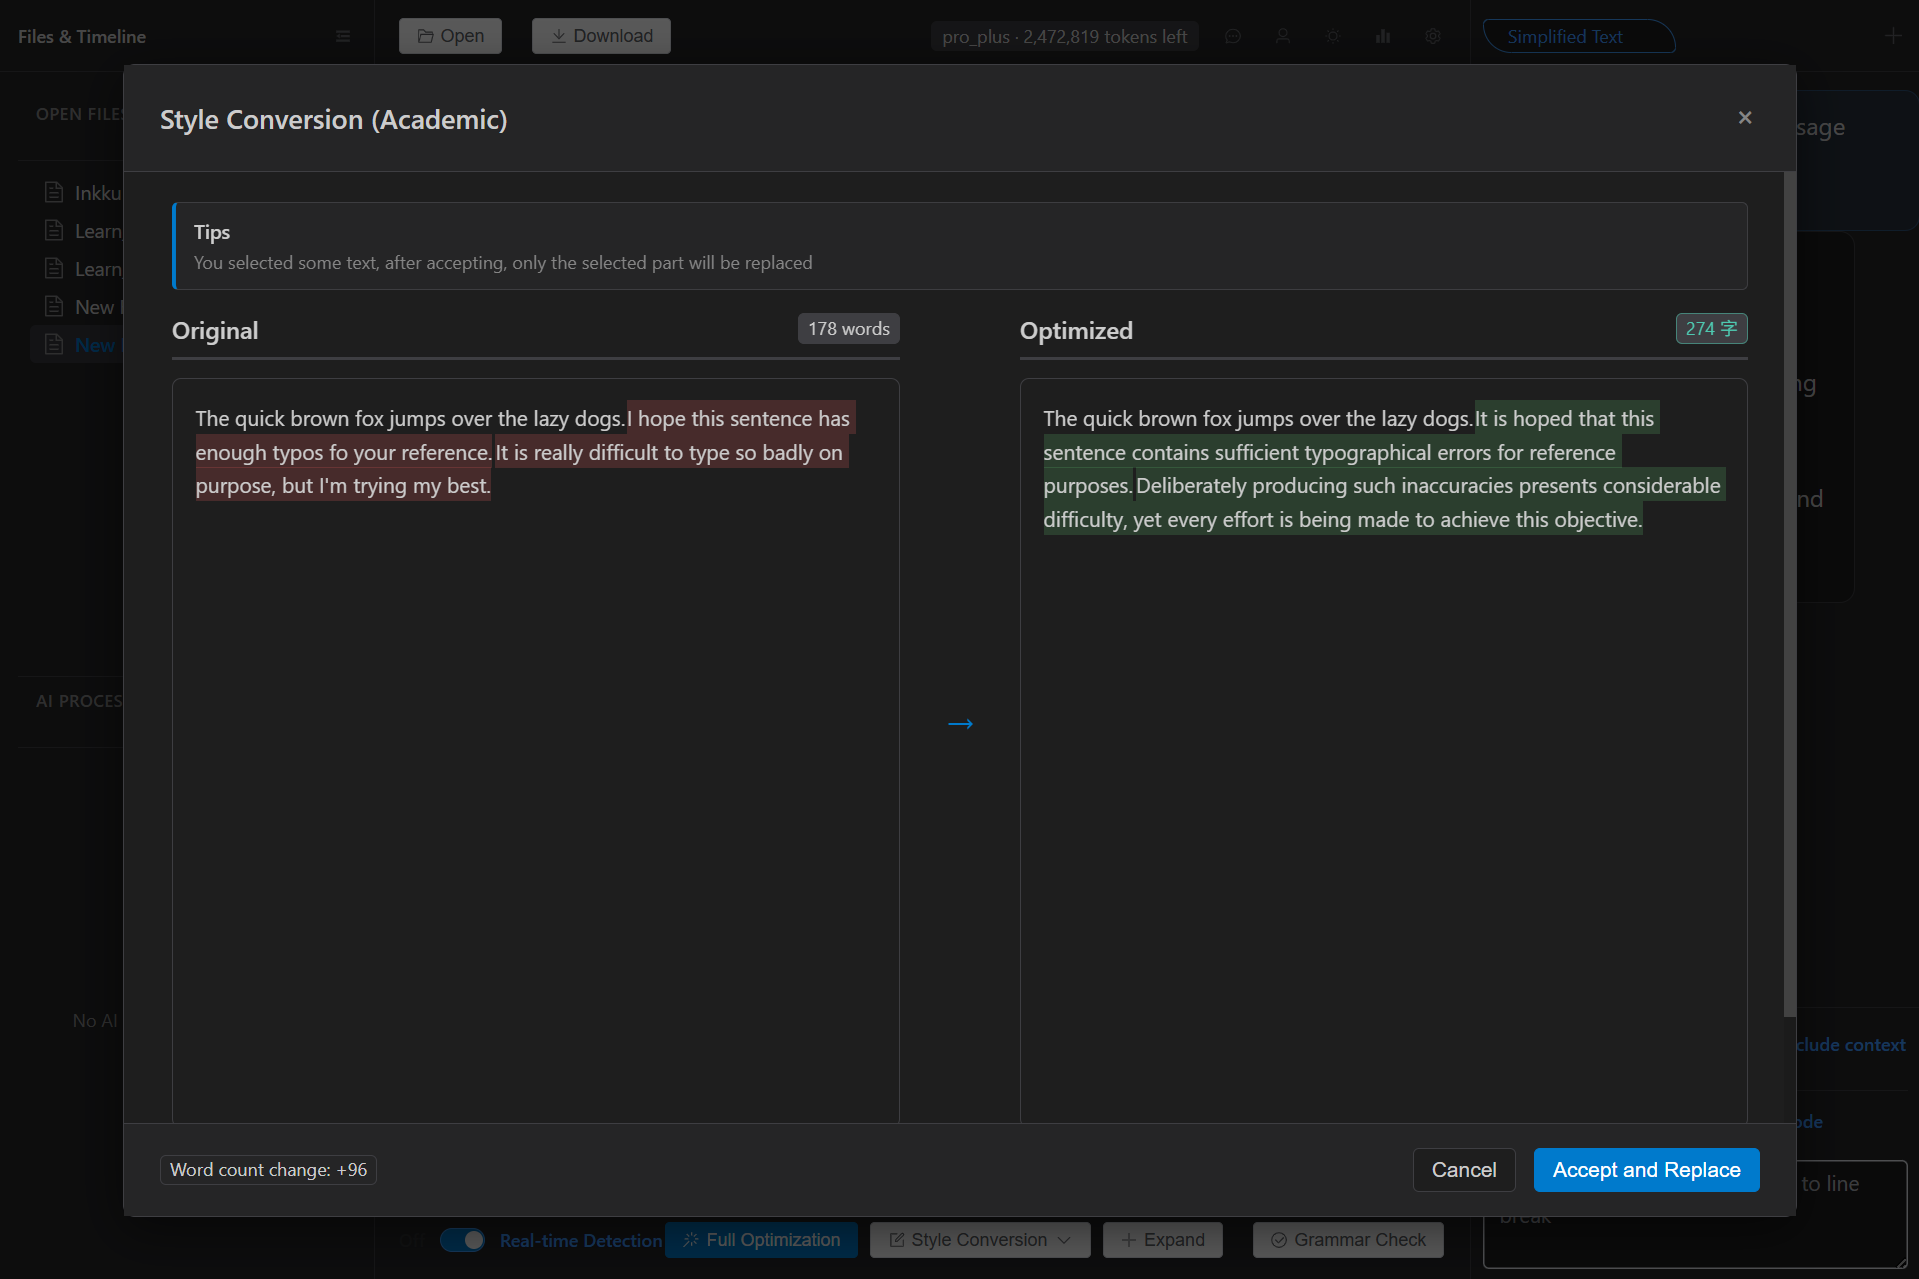The image size is (1919, 1279).
Task: View usage statistics via bar chart icon
Action: coord(1382,36)
